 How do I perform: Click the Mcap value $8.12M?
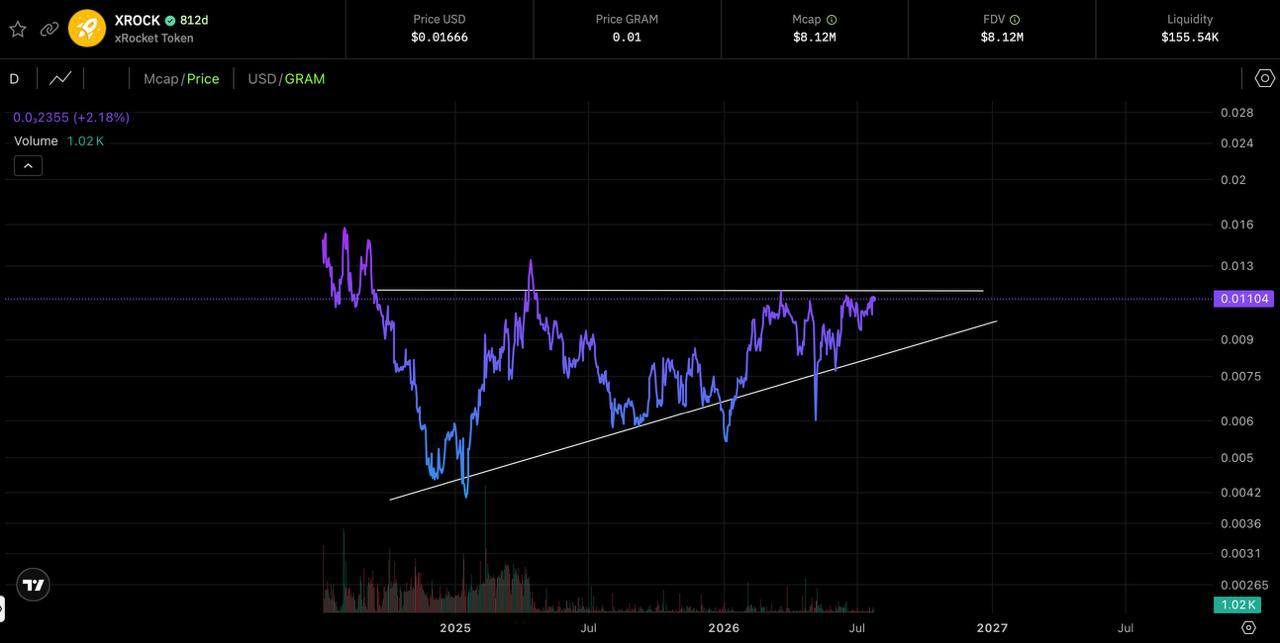(814, 38)
